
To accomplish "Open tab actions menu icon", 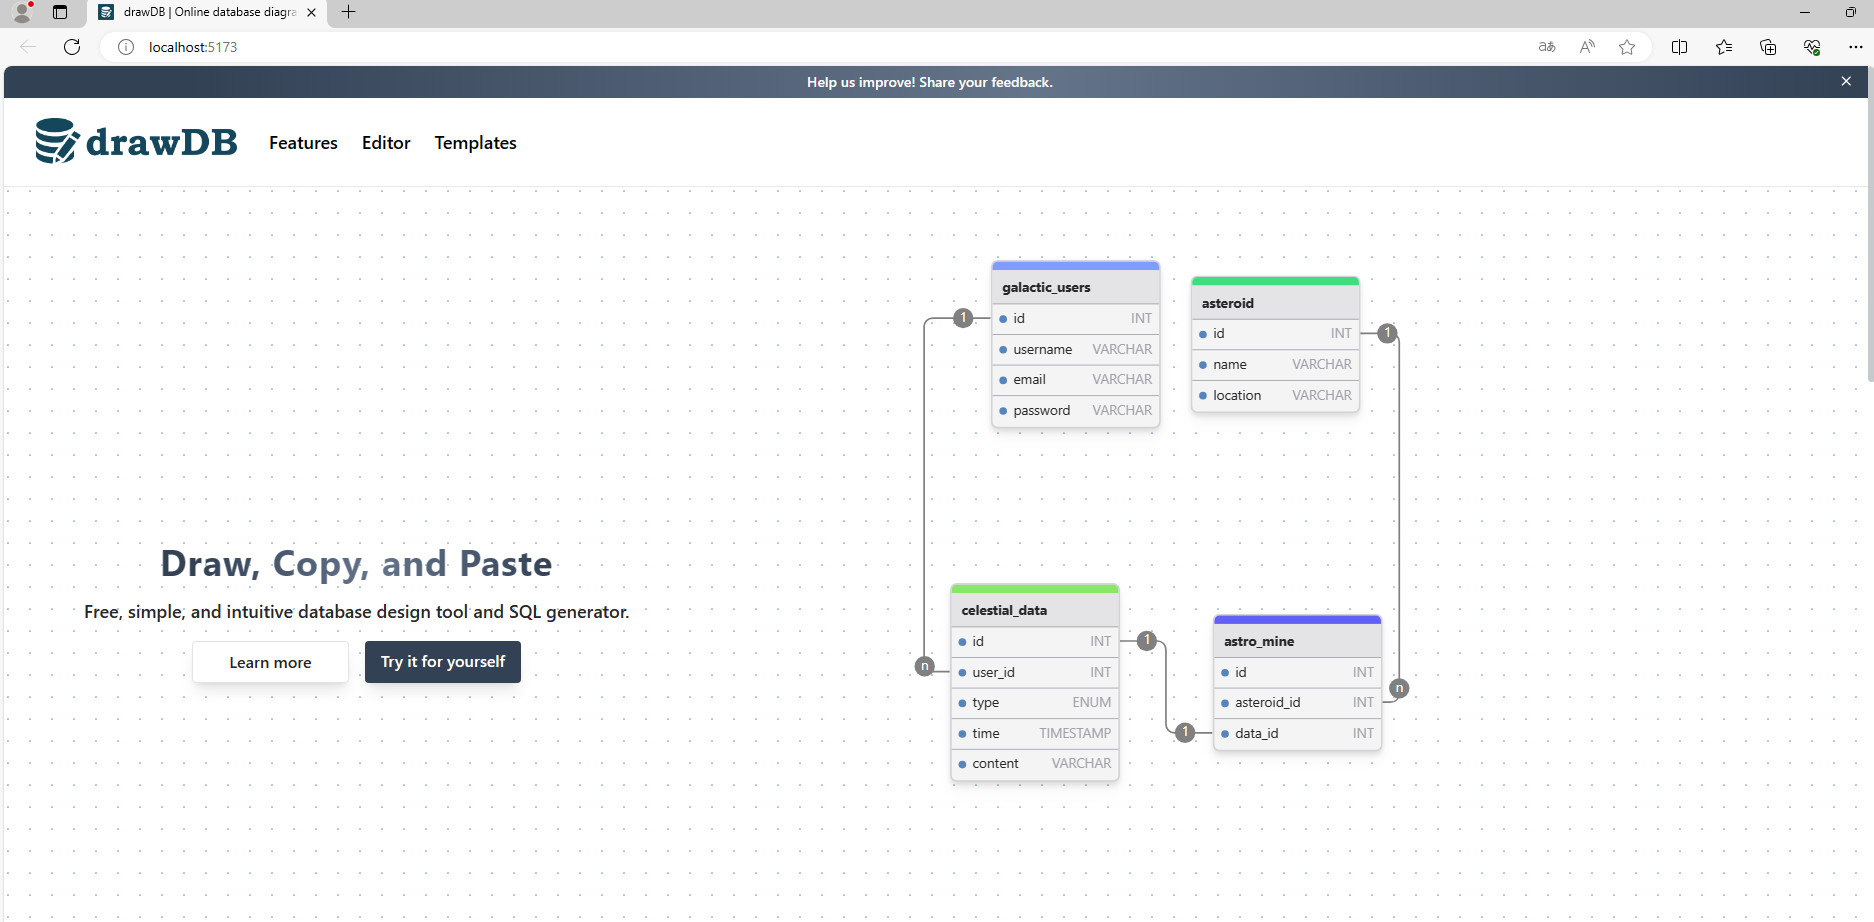I will pyautogui.click(x=60, y=12).
